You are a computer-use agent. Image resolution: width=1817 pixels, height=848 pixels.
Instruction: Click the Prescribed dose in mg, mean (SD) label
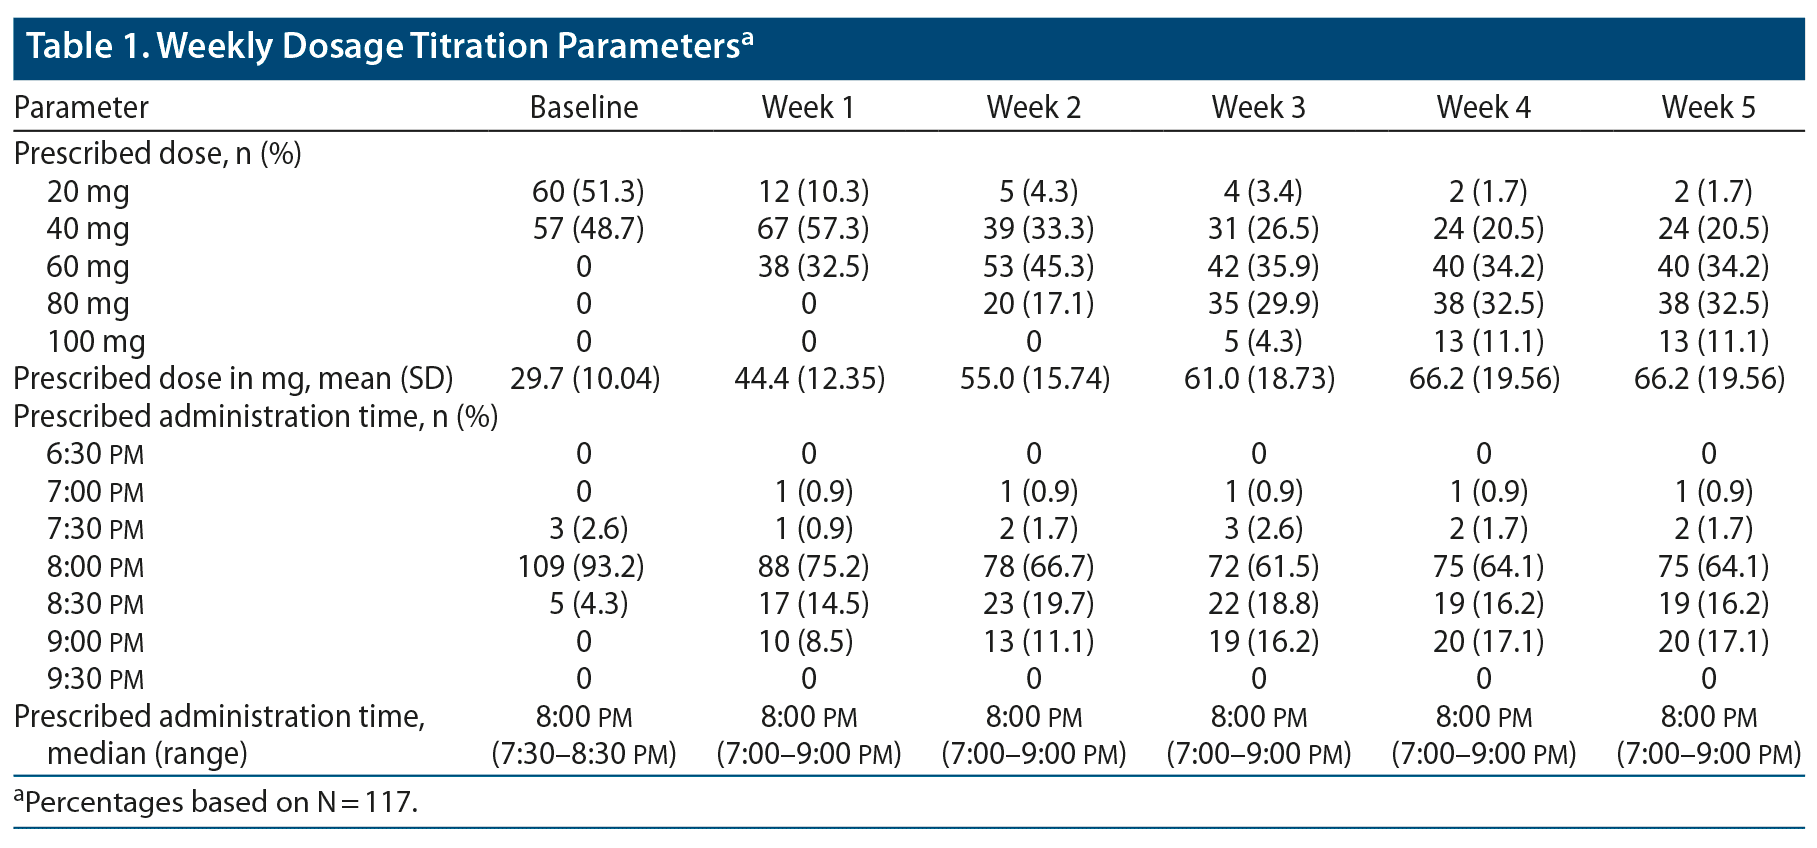233,379
